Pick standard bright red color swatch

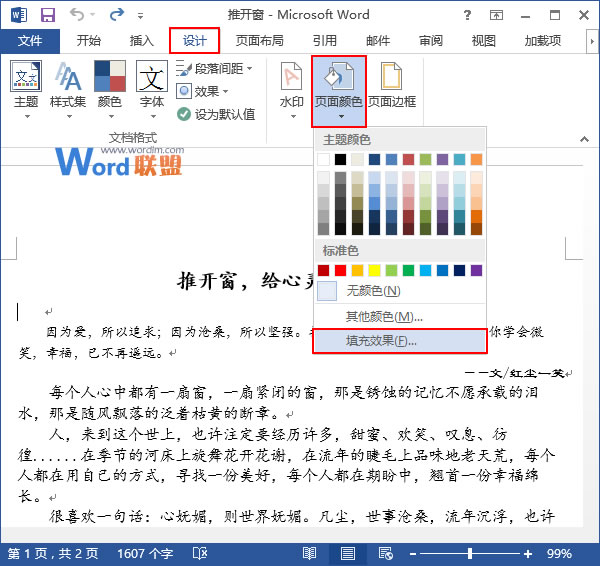pos(340,271)
